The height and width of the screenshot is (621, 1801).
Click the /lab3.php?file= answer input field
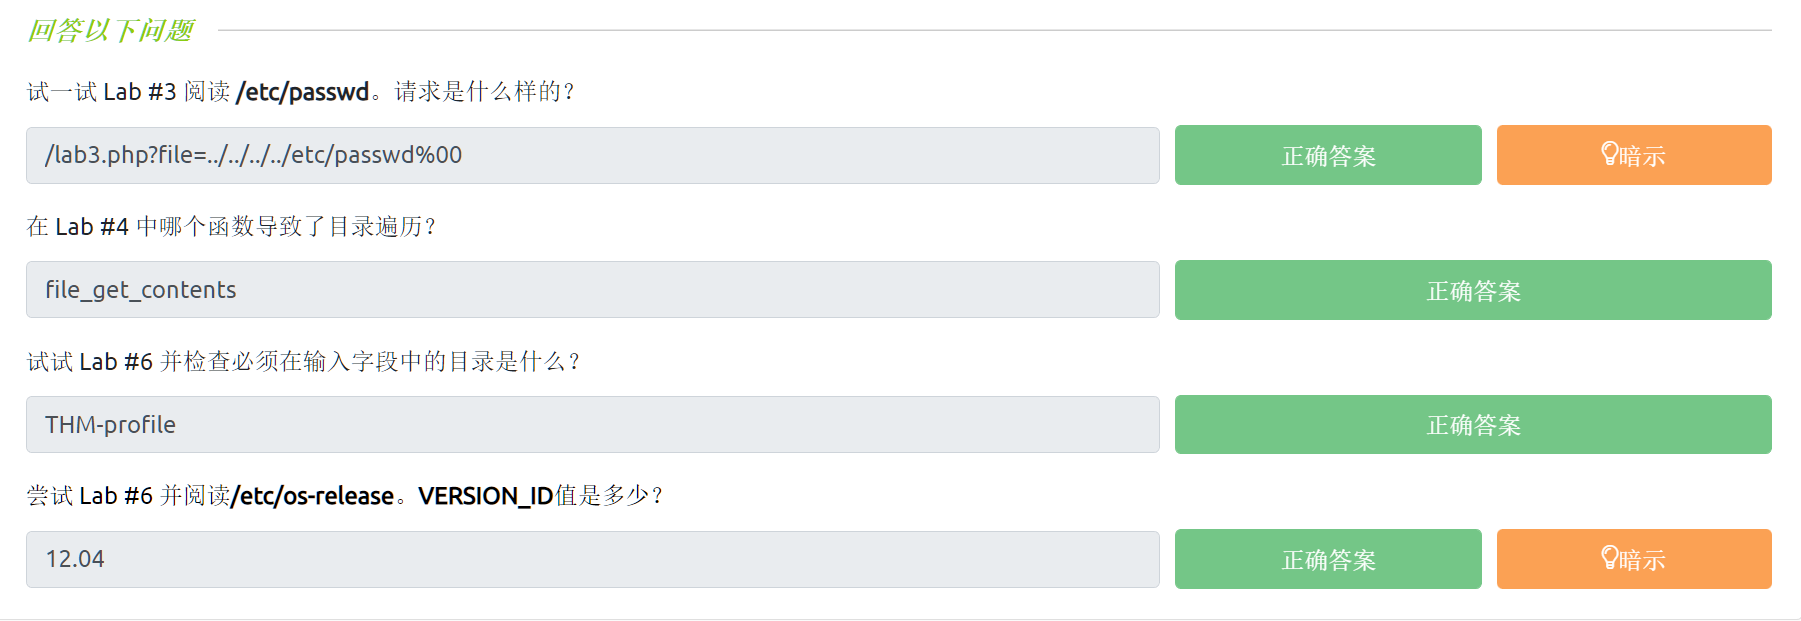pos(592,155)
